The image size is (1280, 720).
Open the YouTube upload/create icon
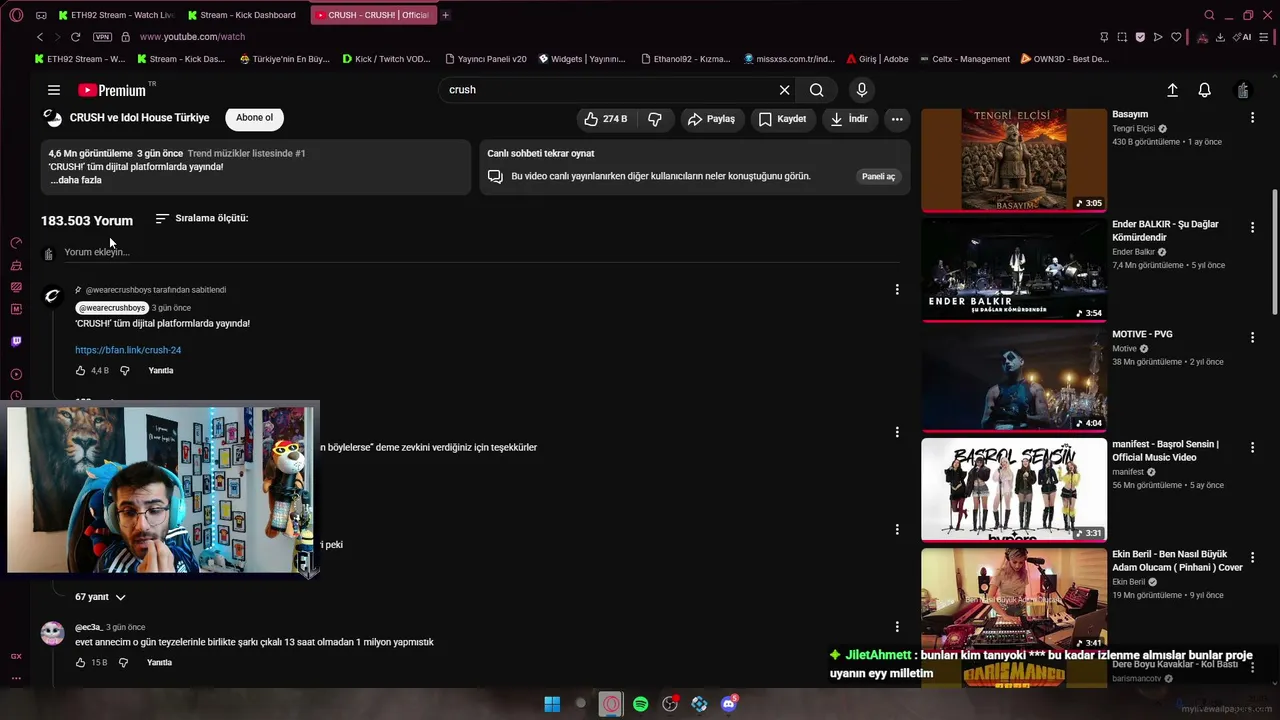[x=1172, y=90]
